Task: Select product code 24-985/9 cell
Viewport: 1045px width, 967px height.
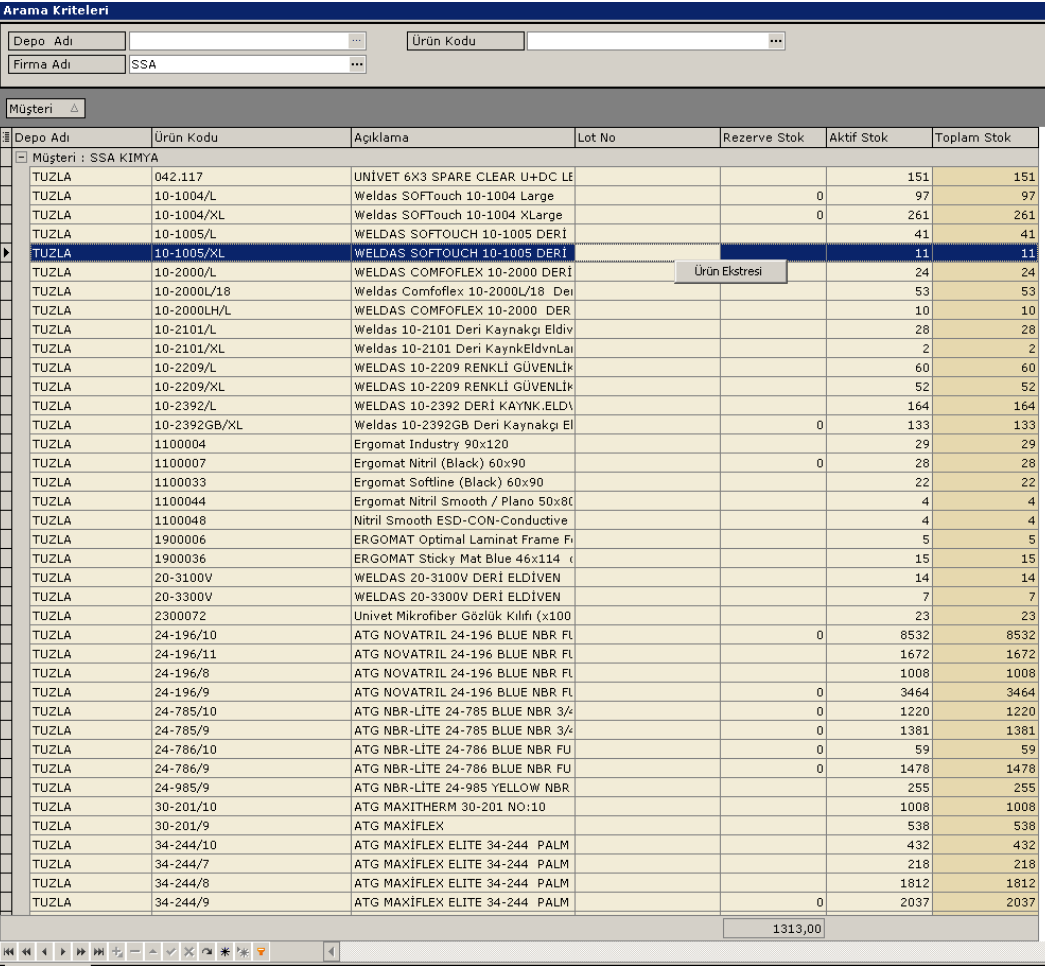Action: 251,788
